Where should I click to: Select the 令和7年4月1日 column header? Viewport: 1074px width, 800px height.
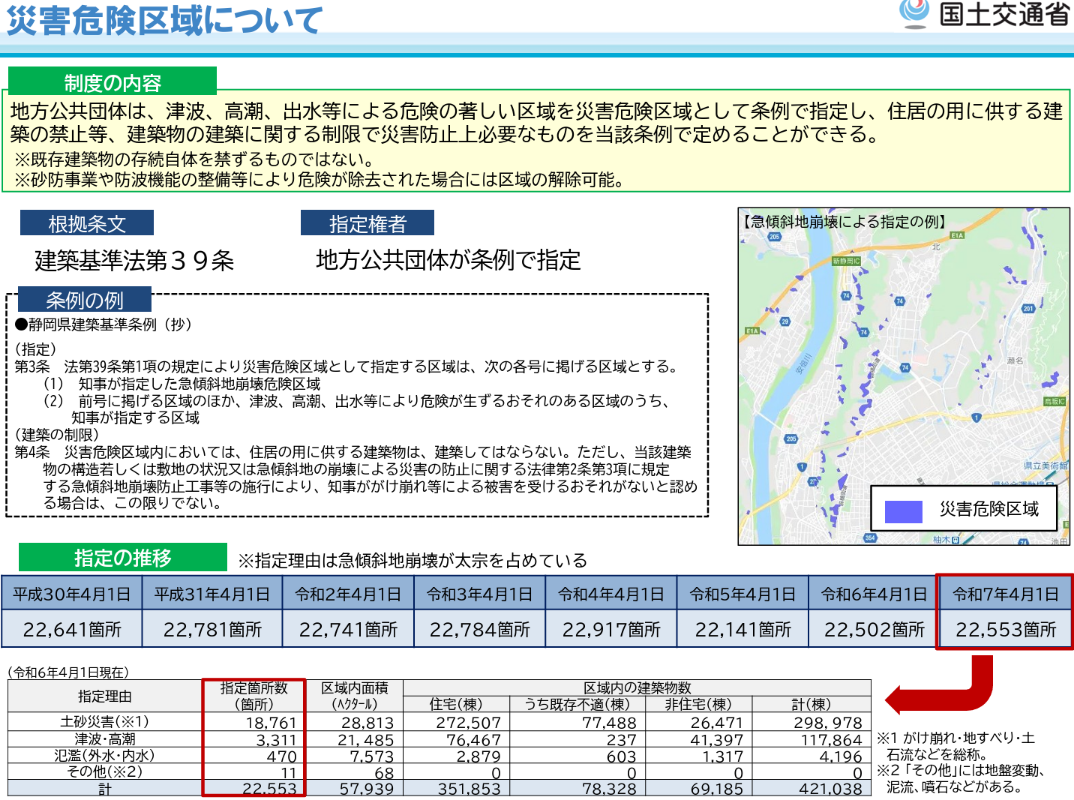(1005, 593)
